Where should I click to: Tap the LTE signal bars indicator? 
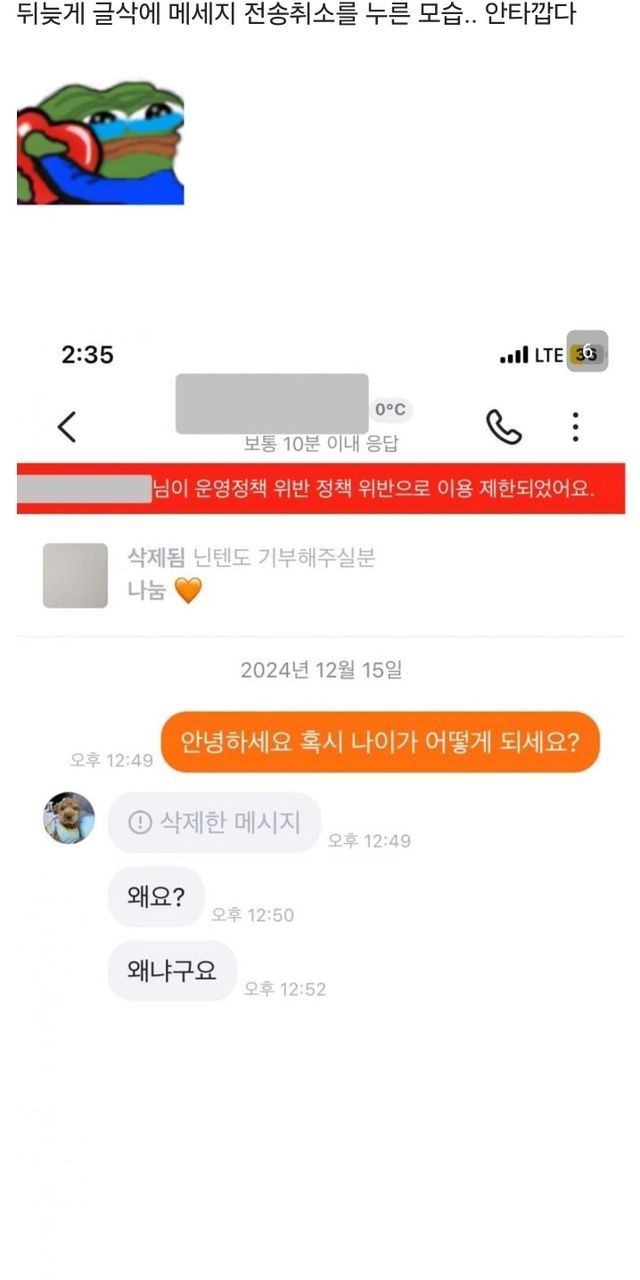[514, 355]
